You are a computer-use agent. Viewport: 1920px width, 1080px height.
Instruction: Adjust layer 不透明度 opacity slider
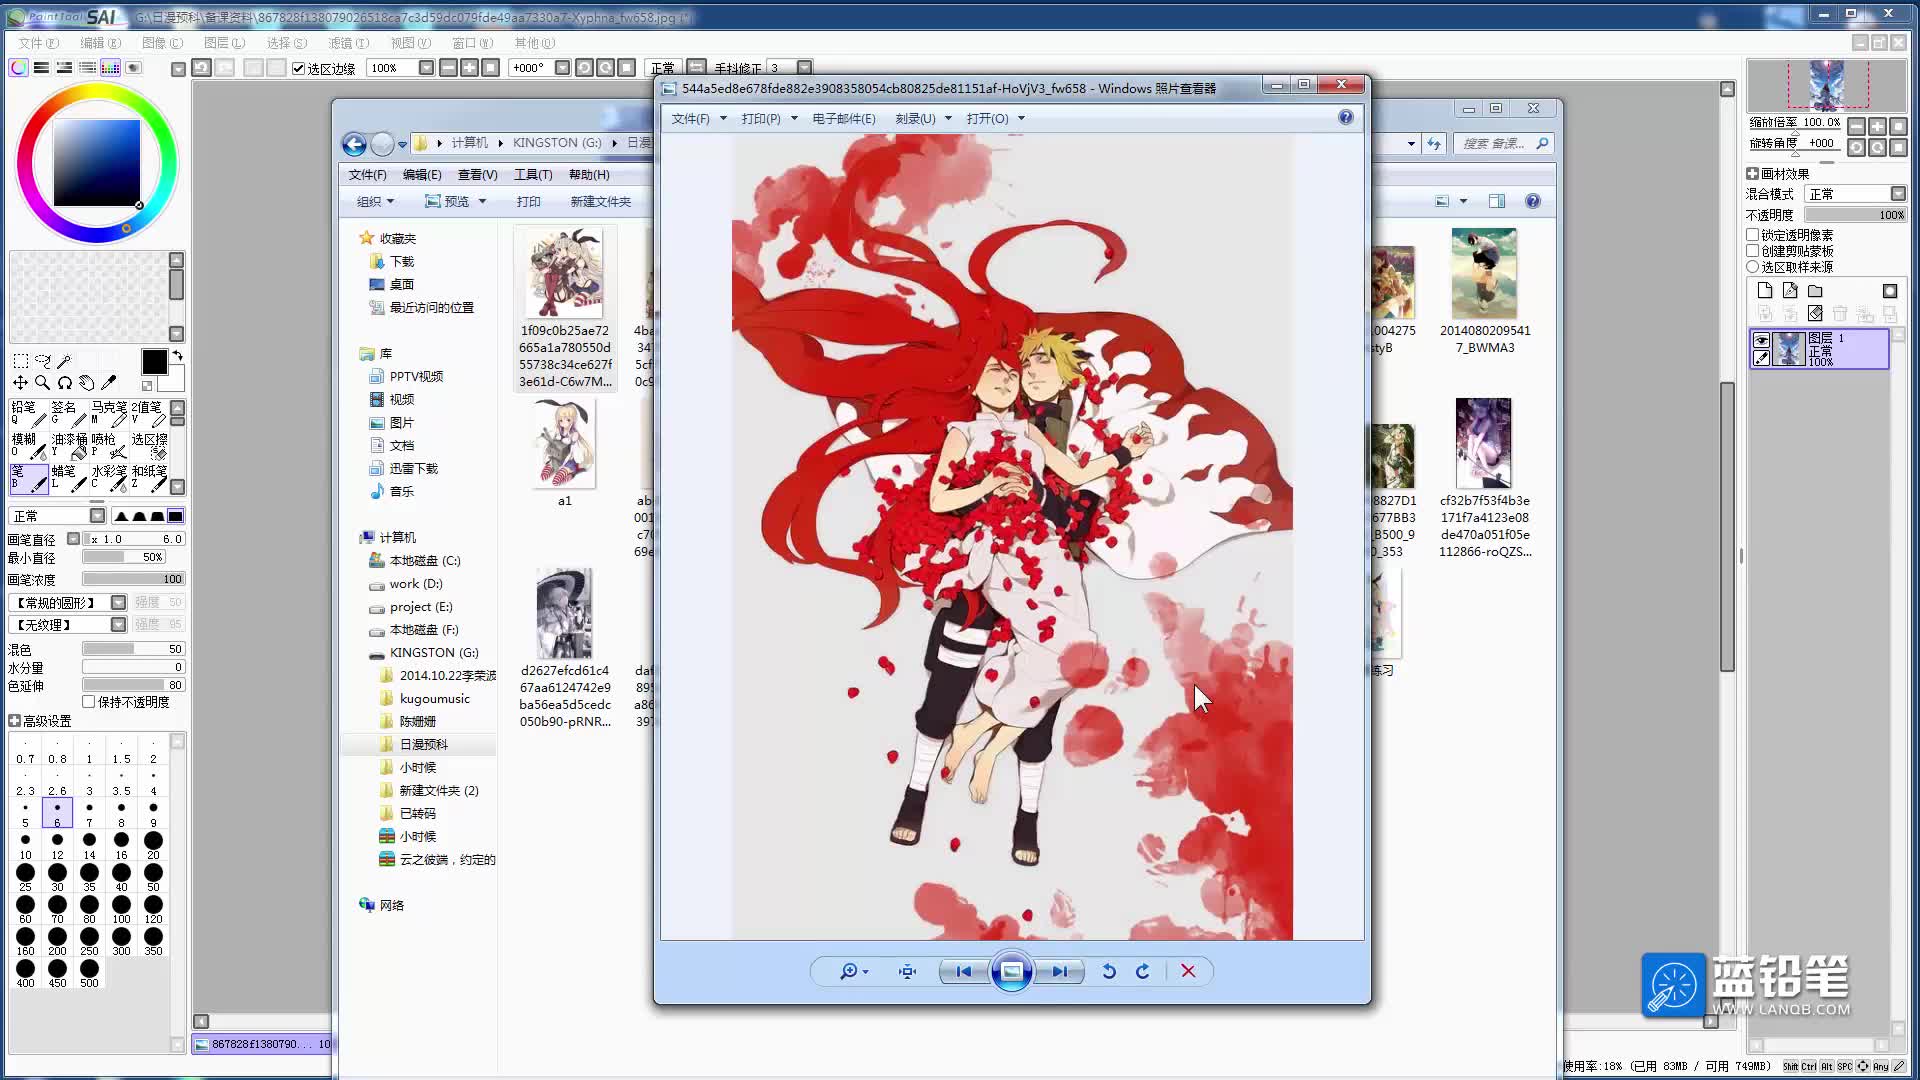point(1856,215)
